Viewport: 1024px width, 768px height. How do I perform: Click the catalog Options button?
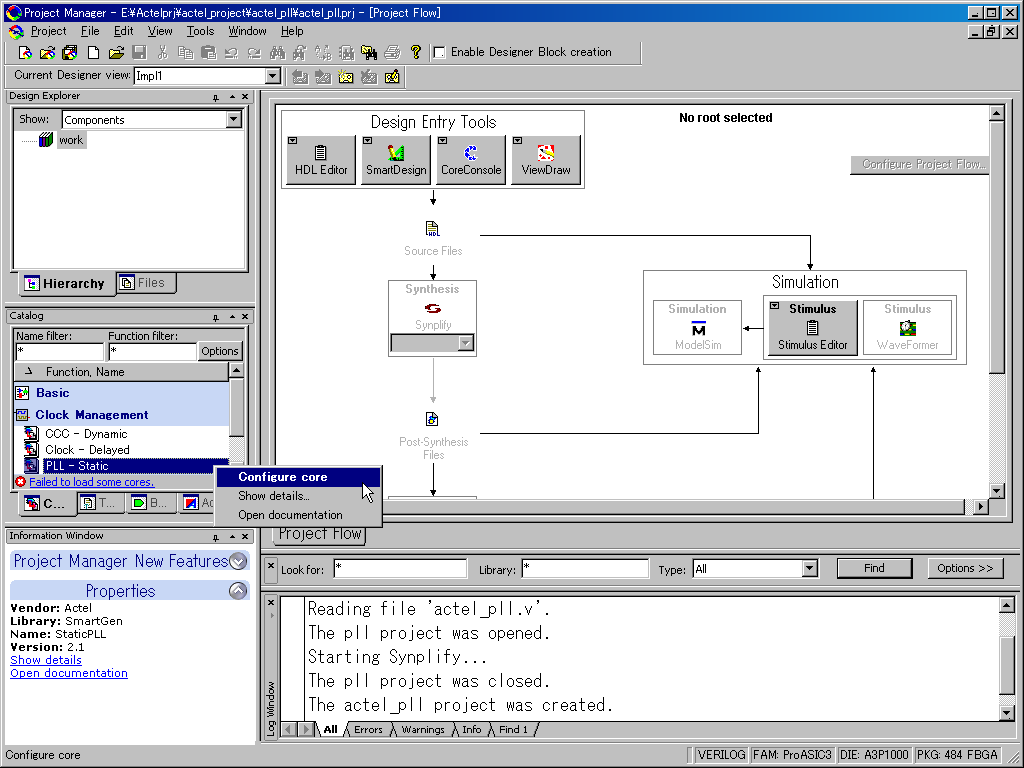pos(219,351)
